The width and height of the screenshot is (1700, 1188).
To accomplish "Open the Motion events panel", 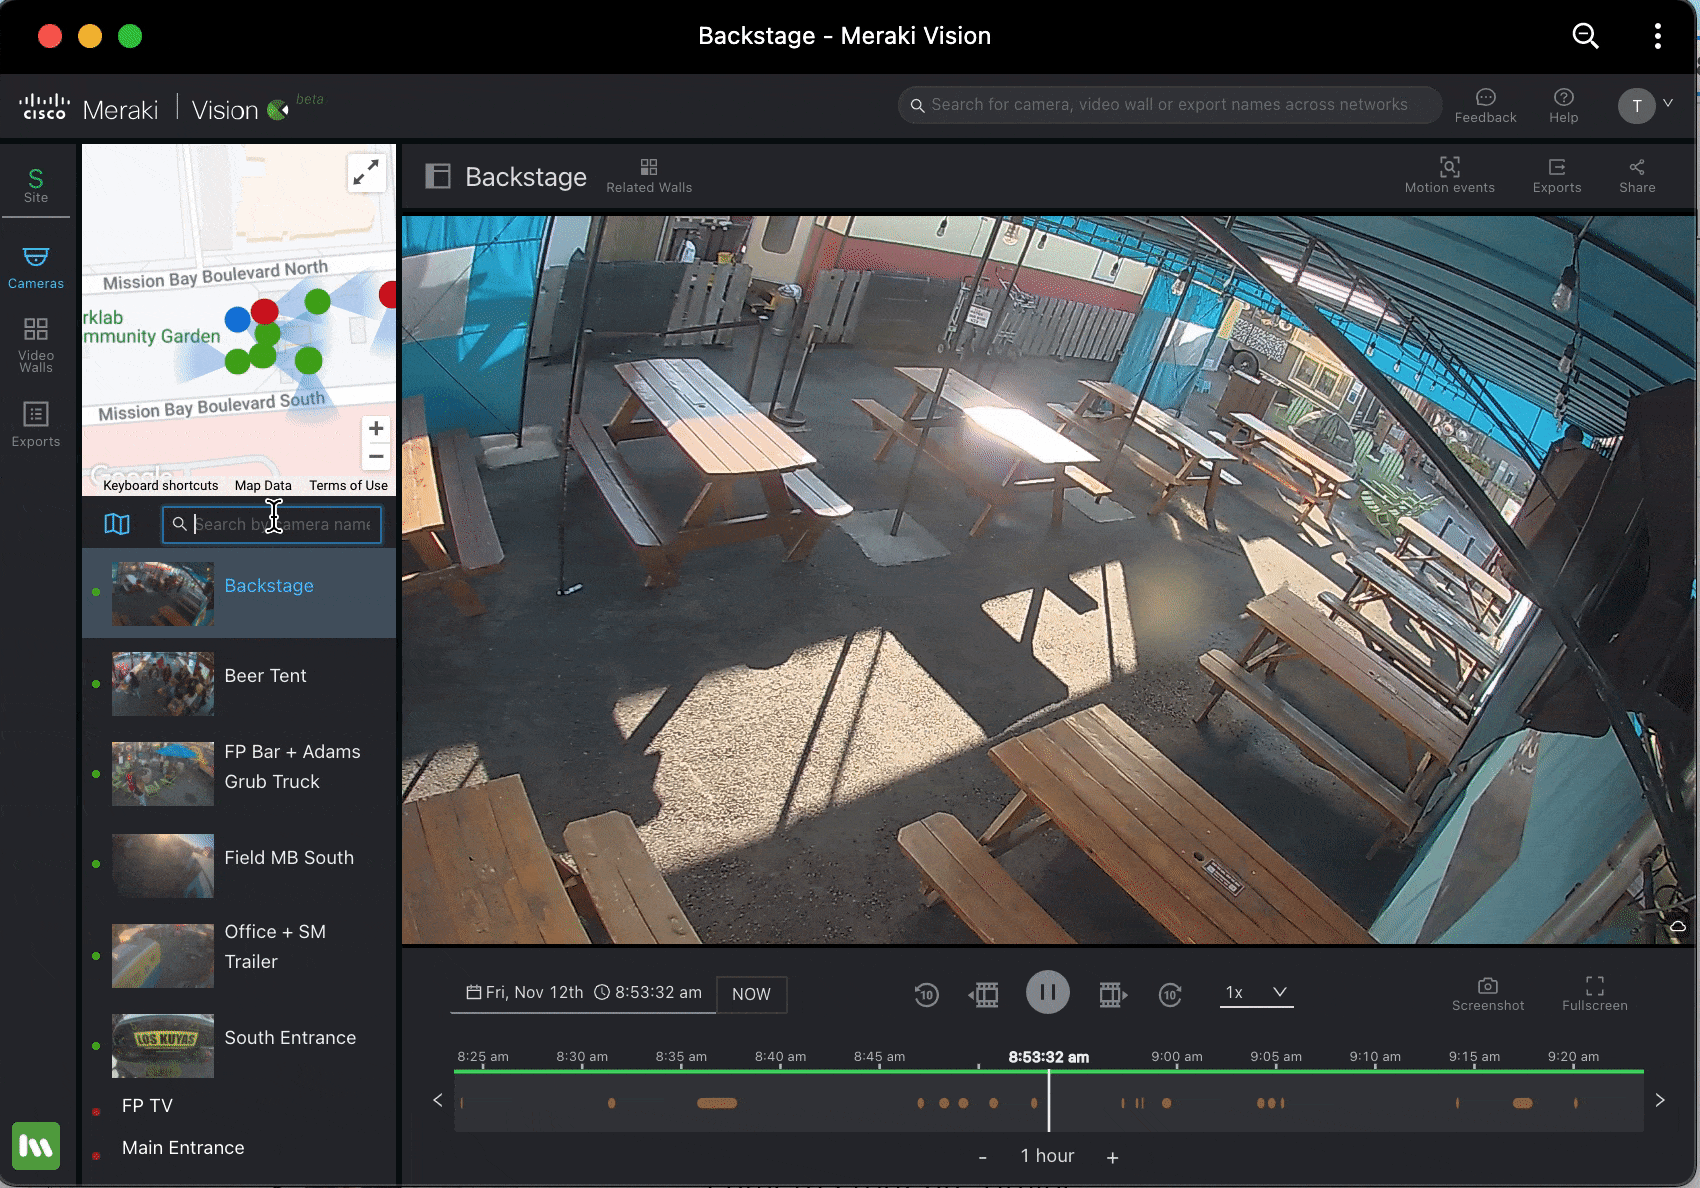I will (1449, 174).
